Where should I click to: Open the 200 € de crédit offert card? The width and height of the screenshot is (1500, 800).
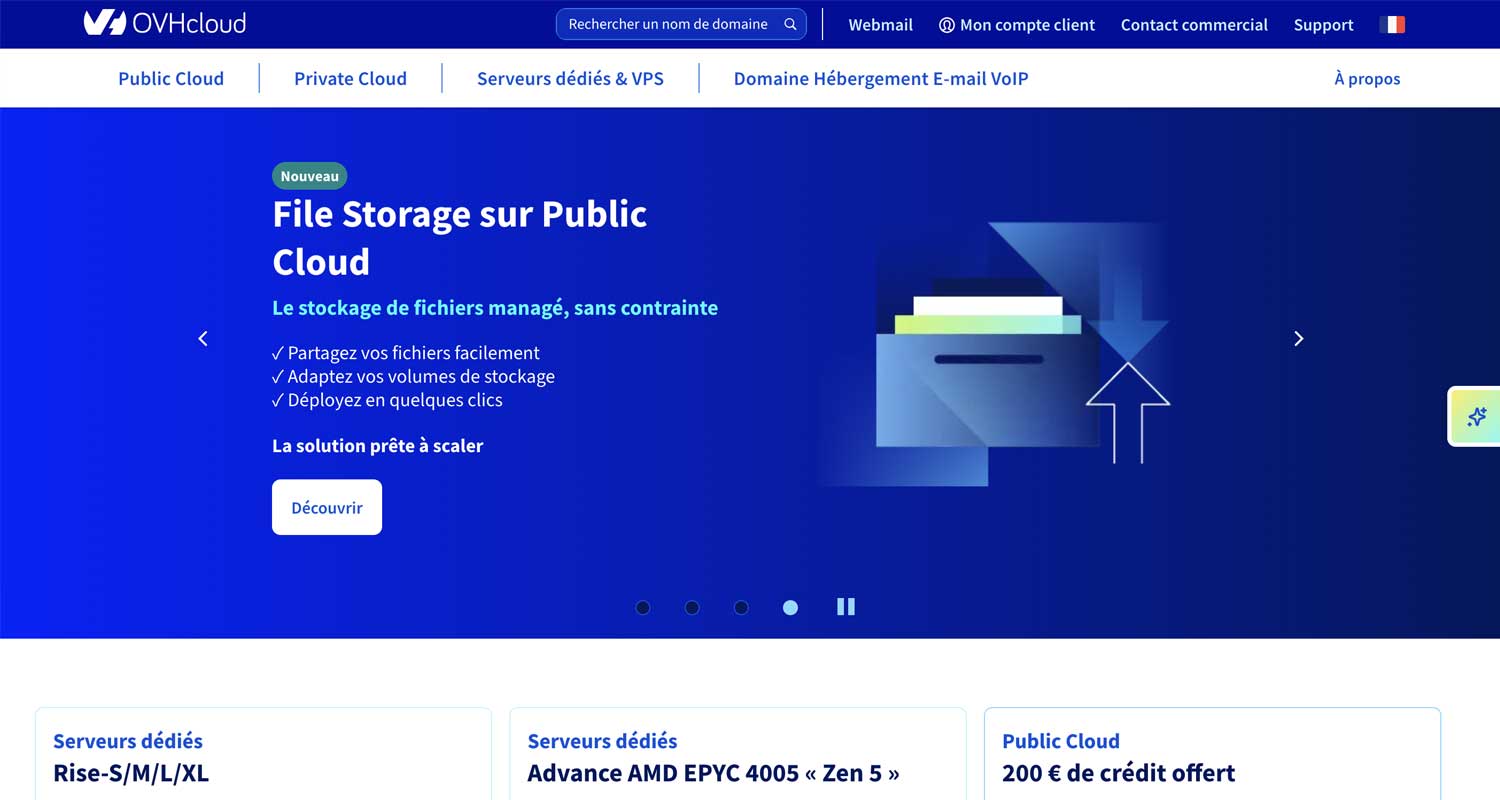pyautogui.click(x=1212, y=755)
